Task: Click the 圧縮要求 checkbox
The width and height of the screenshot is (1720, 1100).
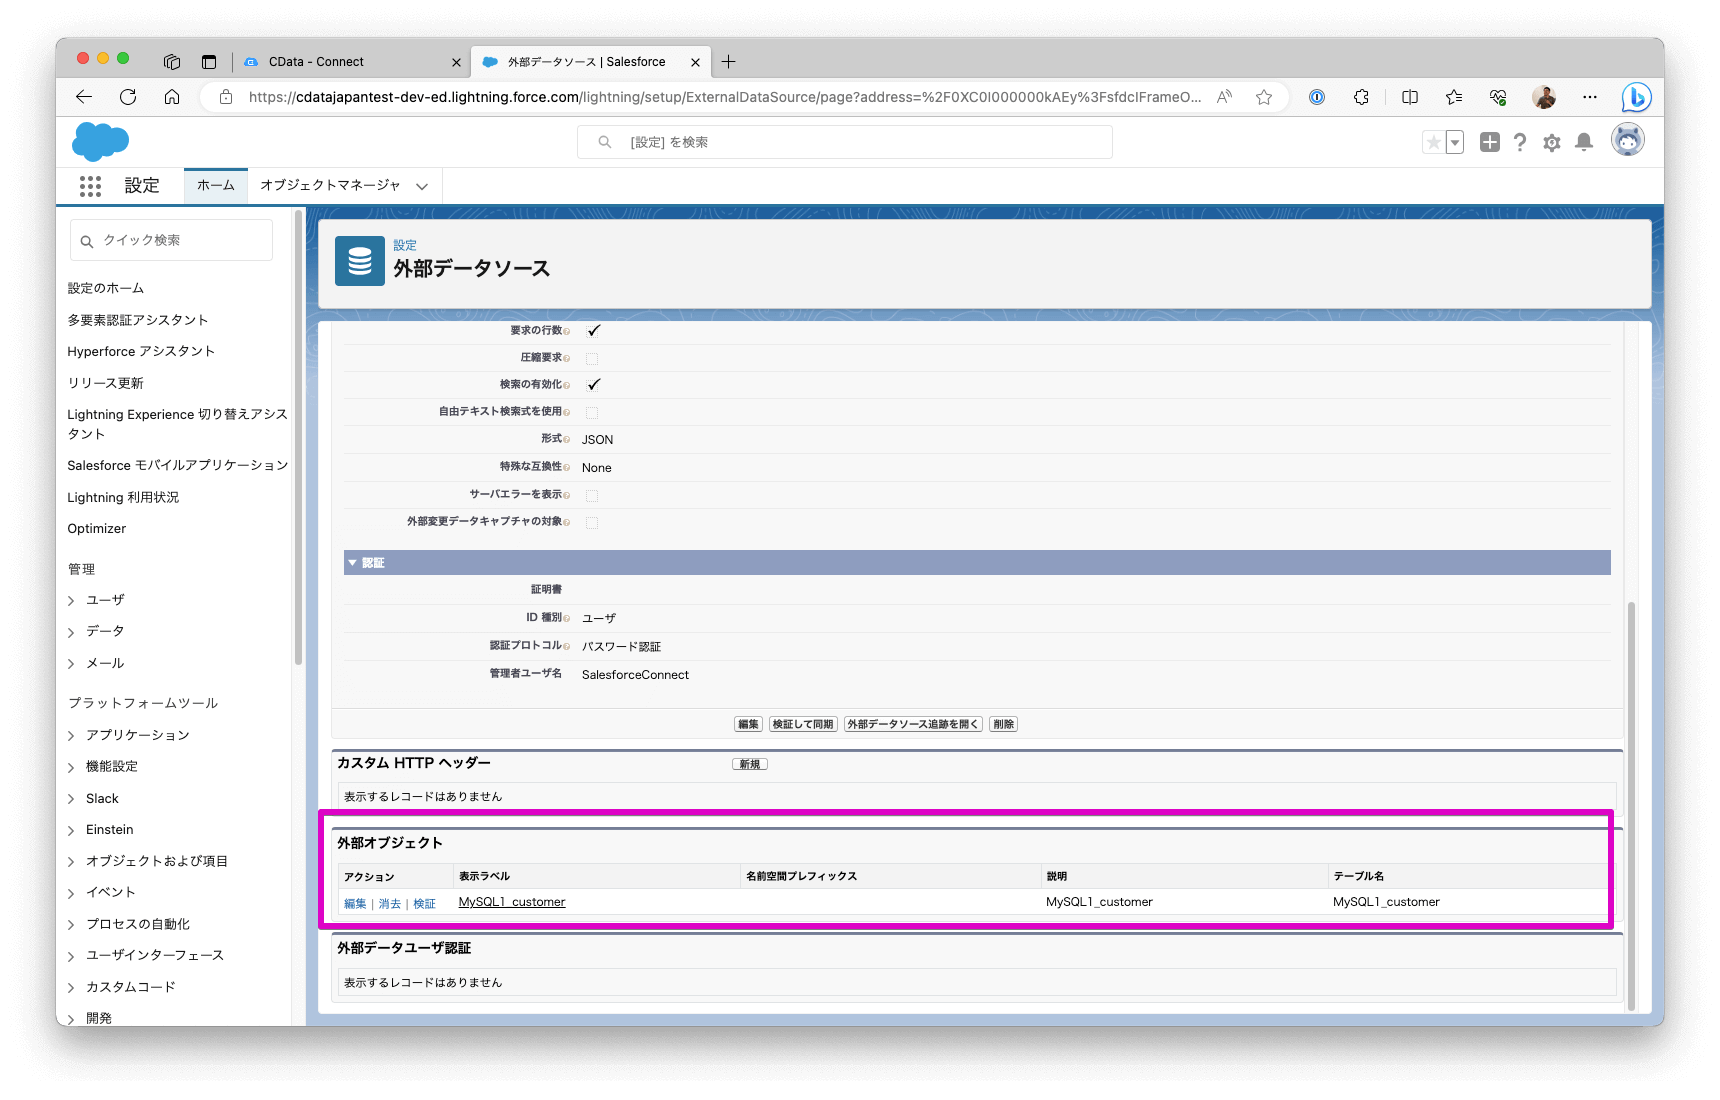Action: click(592, 358)
